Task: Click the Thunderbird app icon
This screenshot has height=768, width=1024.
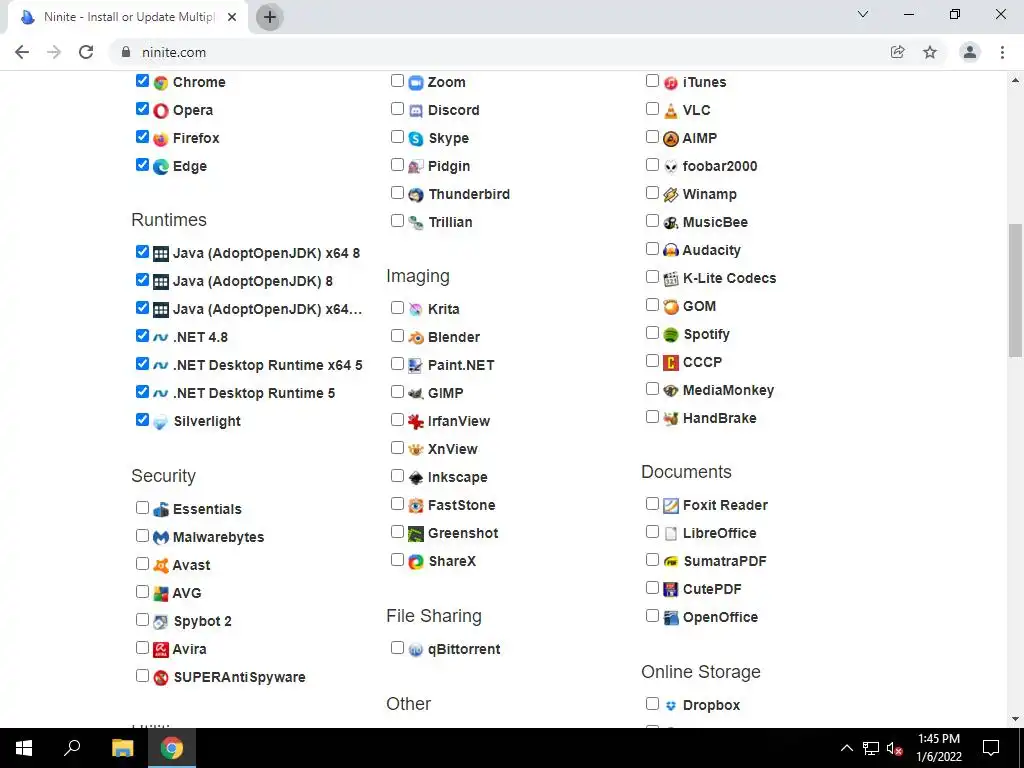Action: tap(416, 195)
